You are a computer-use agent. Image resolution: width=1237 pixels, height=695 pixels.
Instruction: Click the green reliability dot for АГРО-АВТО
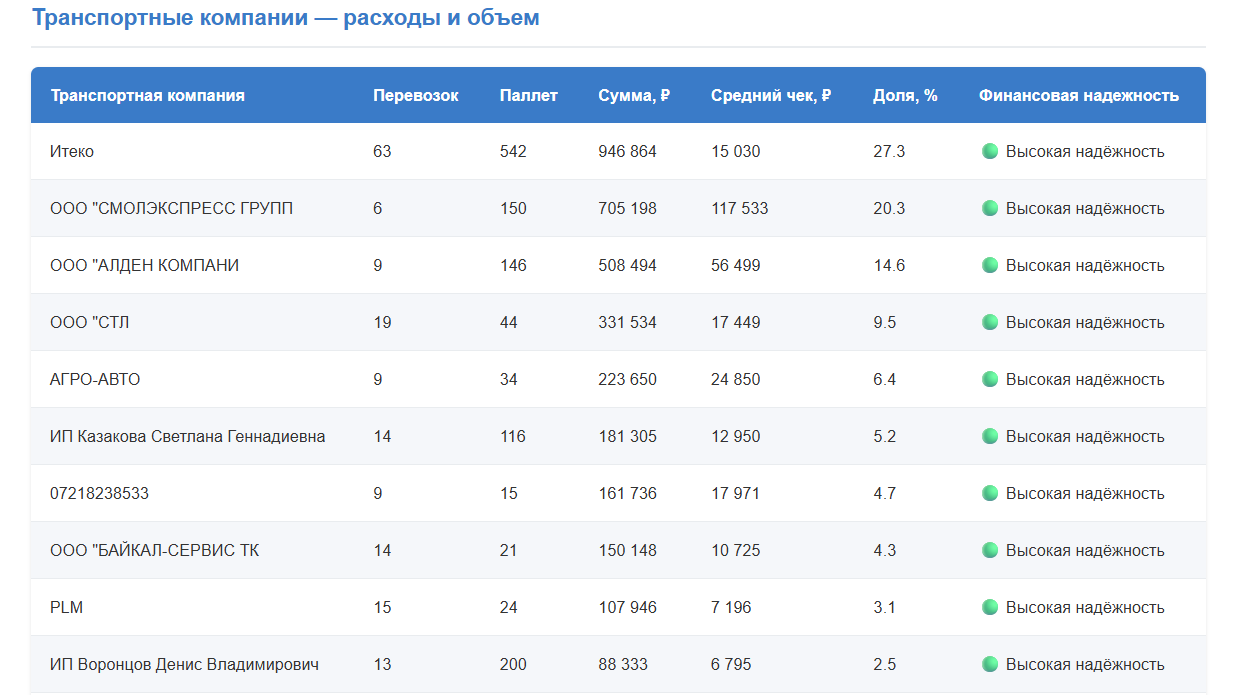click(990, 379)
